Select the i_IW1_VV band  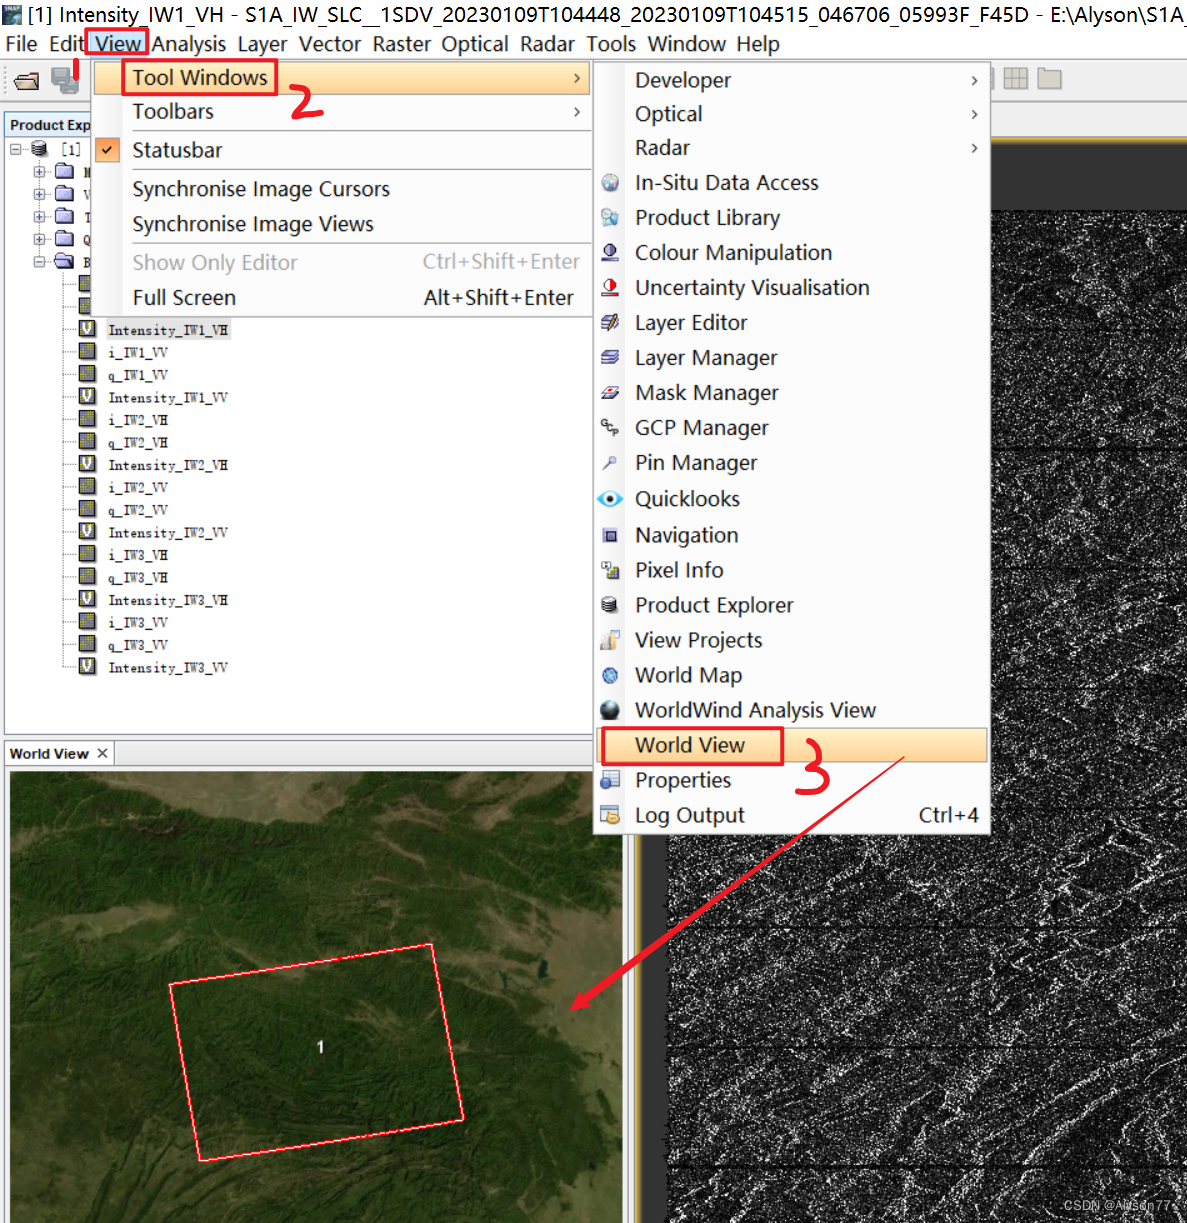point(138,353)
